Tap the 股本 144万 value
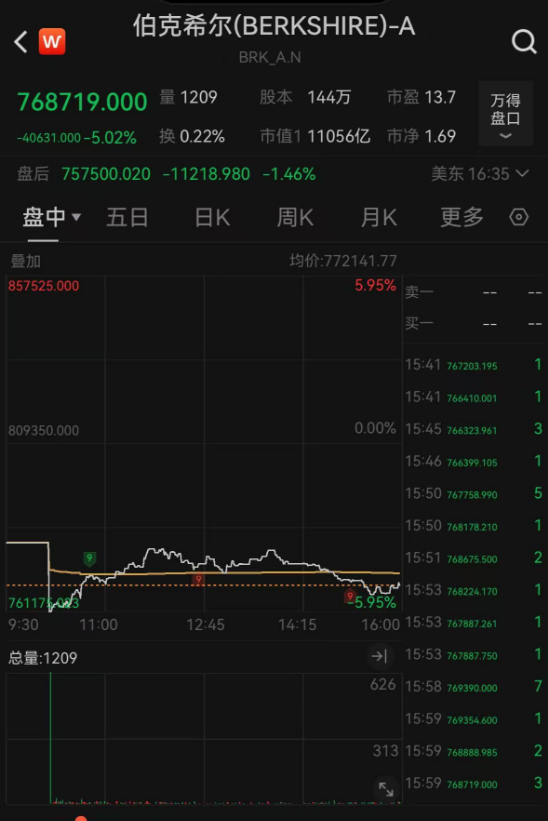This screenshot has height=821, width=548. click(305, 97)
